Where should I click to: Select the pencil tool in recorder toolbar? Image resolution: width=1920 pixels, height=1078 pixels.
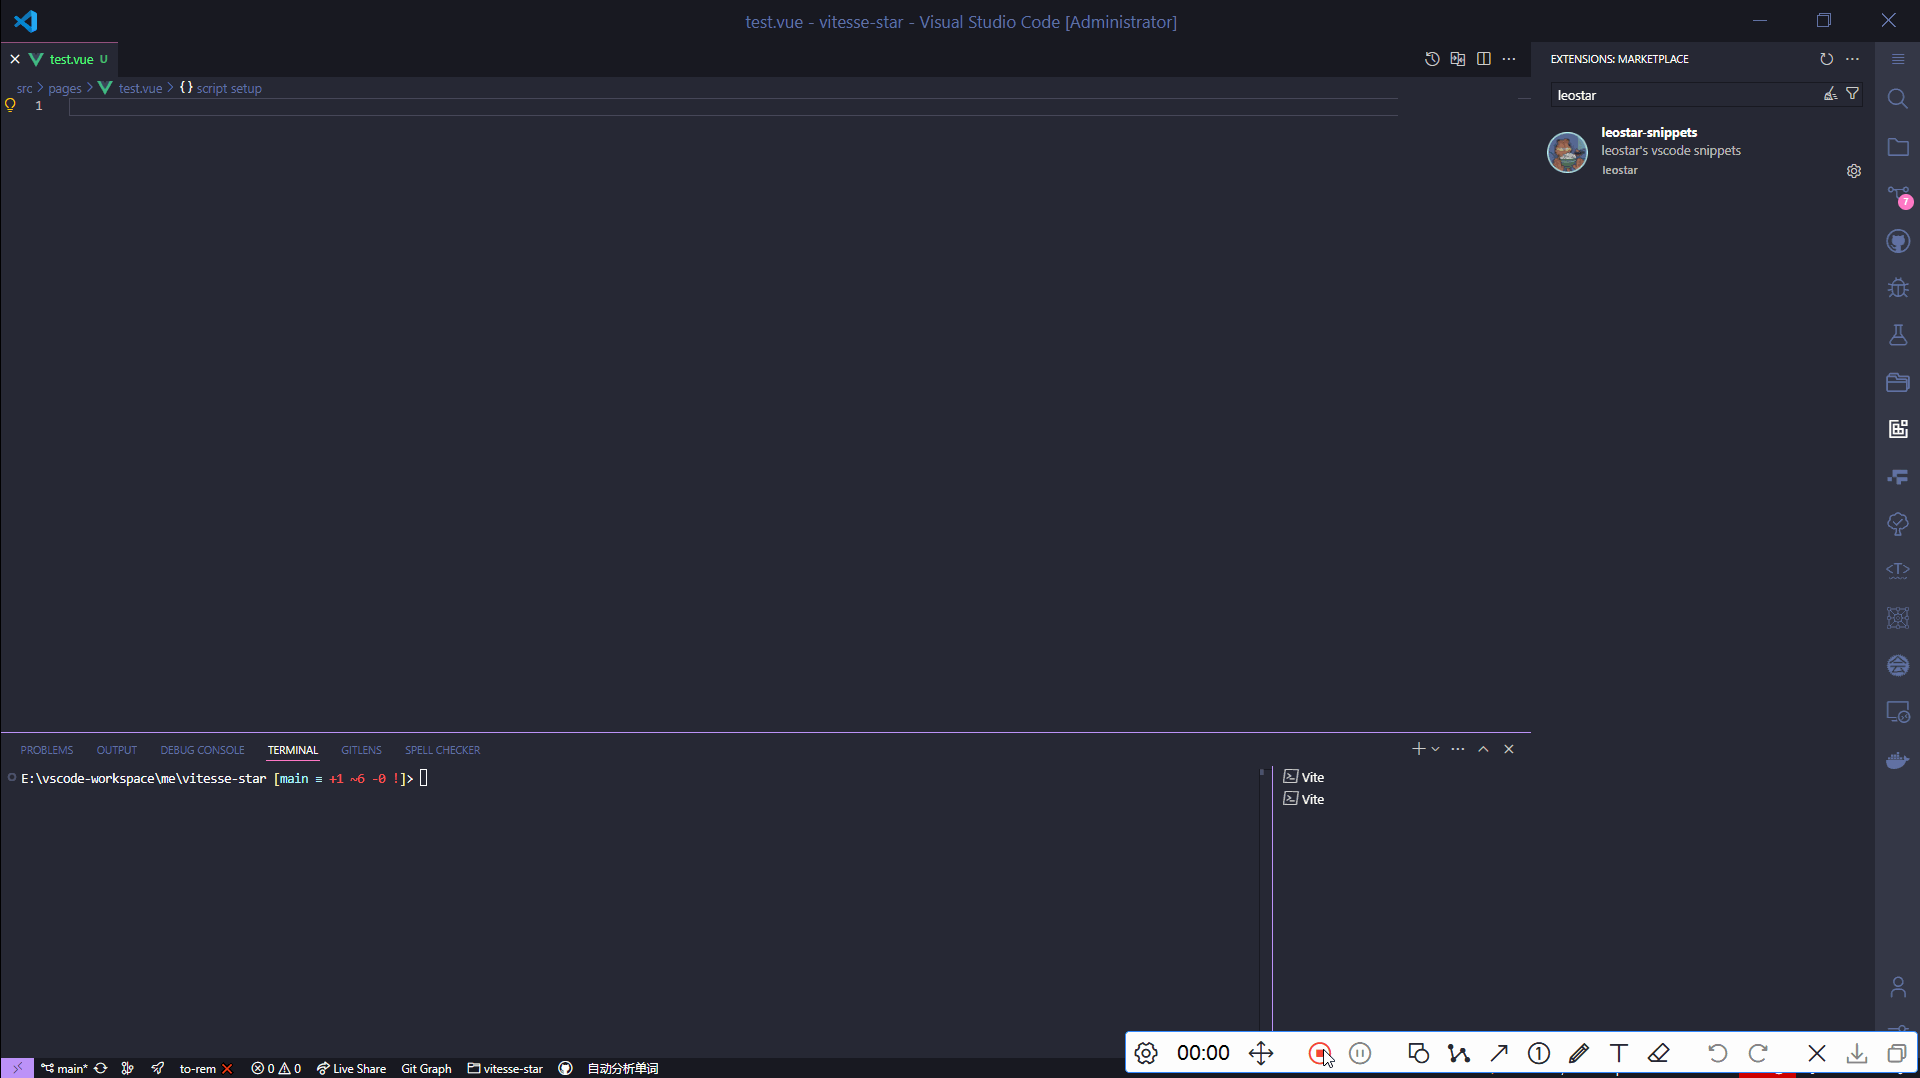tap(1579, 1053)
